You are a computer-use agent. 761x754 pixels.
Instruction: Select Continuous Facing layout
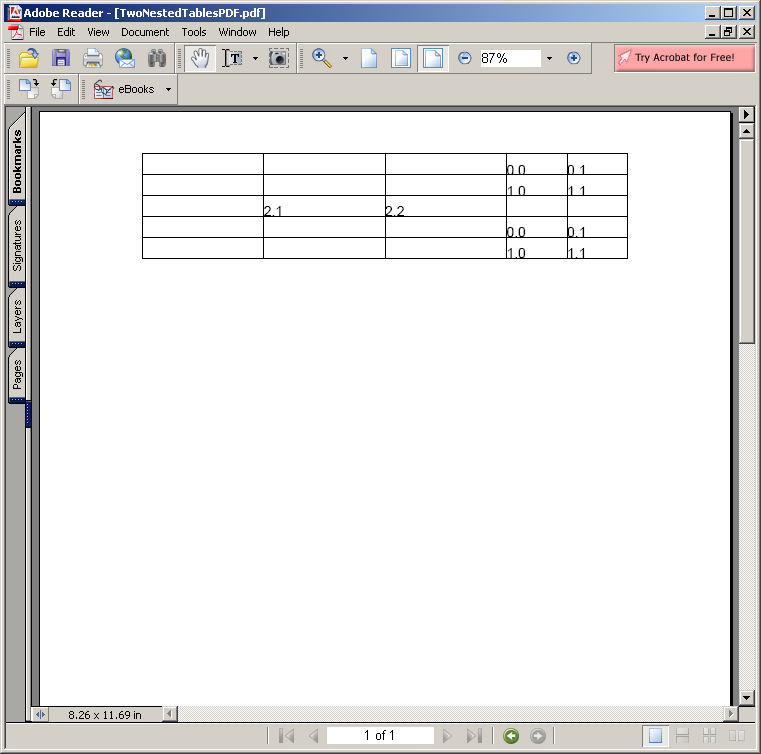coord(710,736)
